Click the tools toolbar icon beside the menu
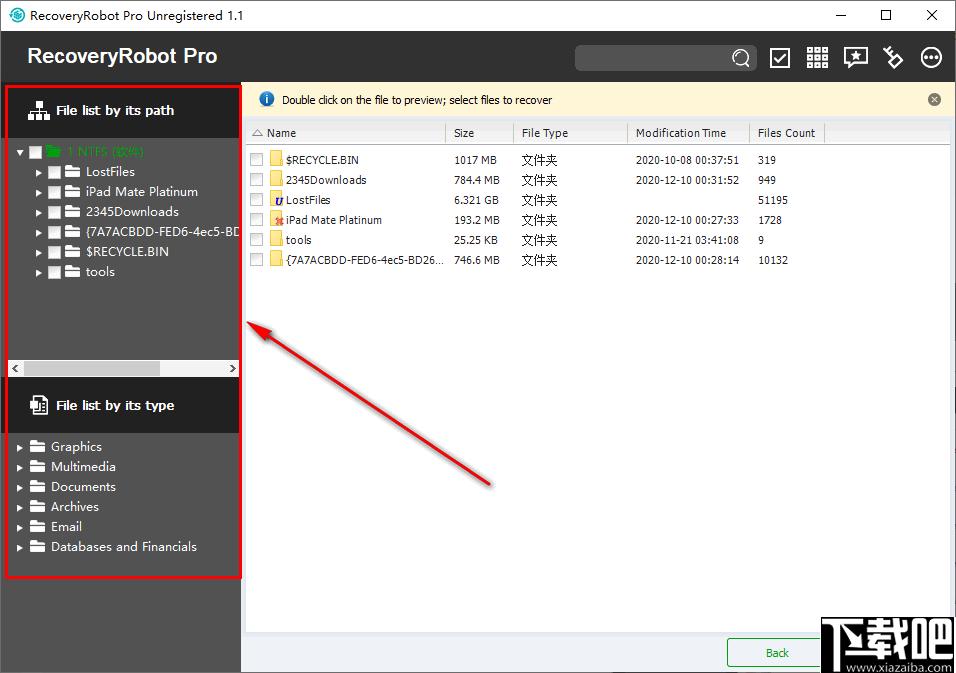 pos(893,57)
